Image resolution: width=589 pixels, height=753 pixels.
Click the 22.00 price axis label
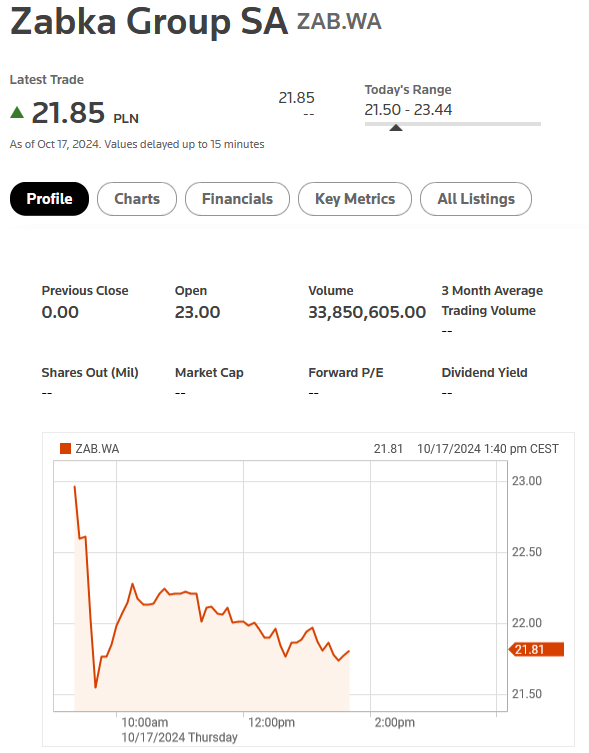(527, 623)
